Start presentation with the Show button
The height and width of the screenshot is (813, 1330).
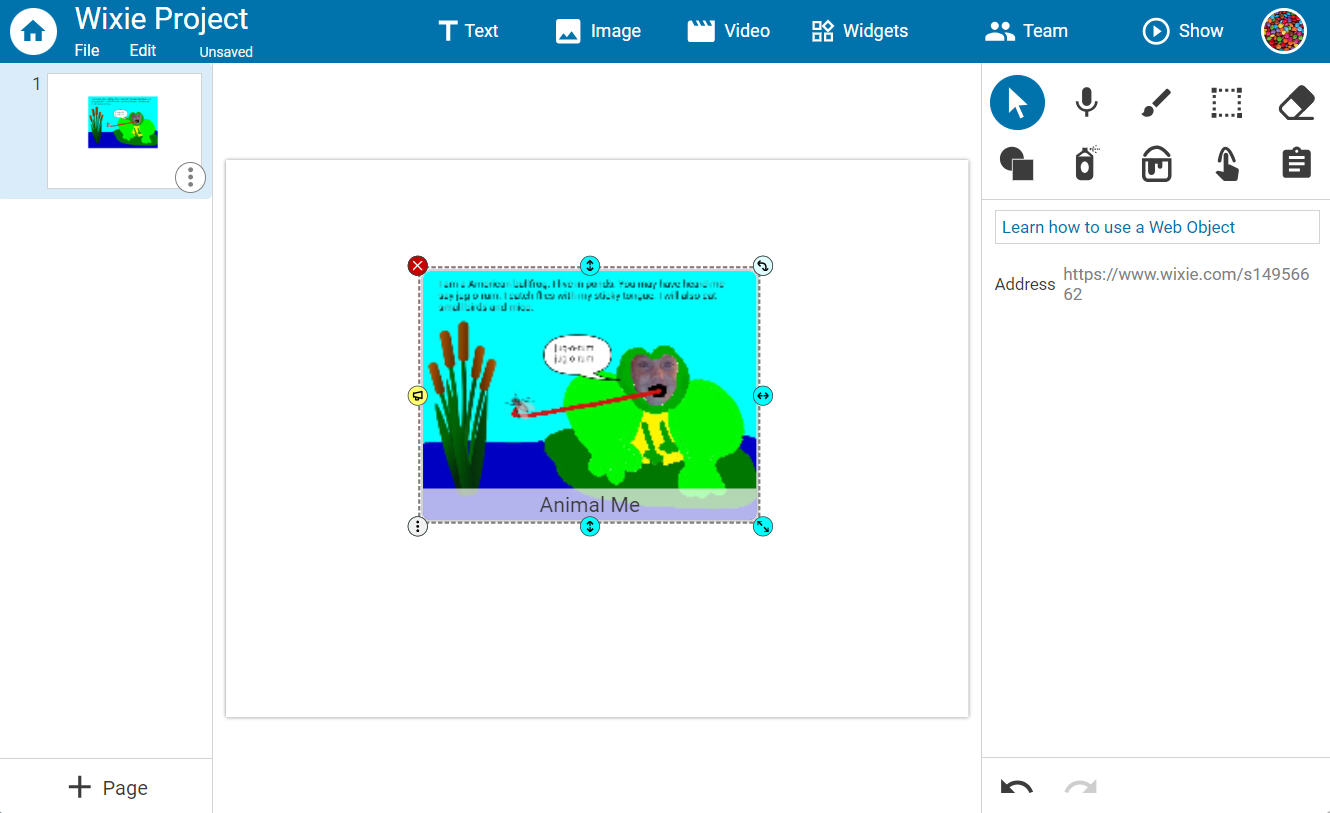point(1183,31)
